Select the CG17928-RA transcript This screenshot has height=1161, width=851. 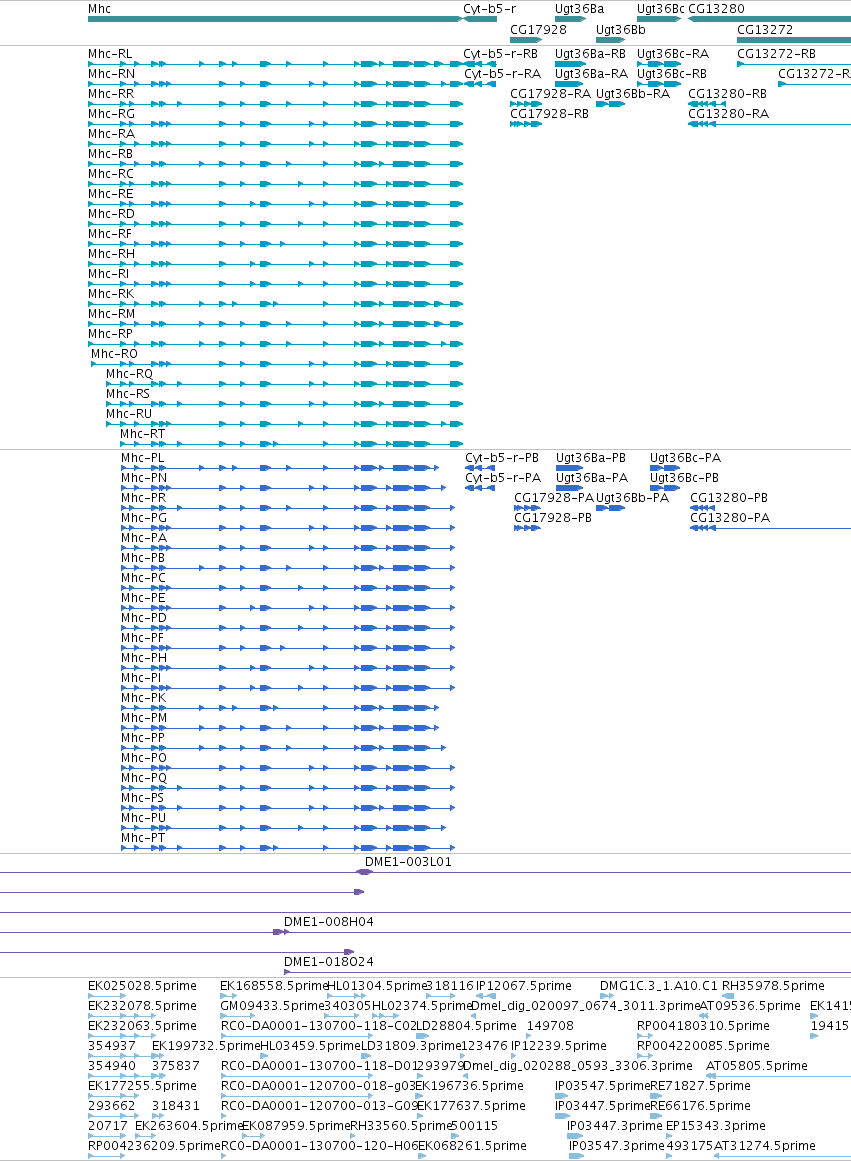click(526, 104)
